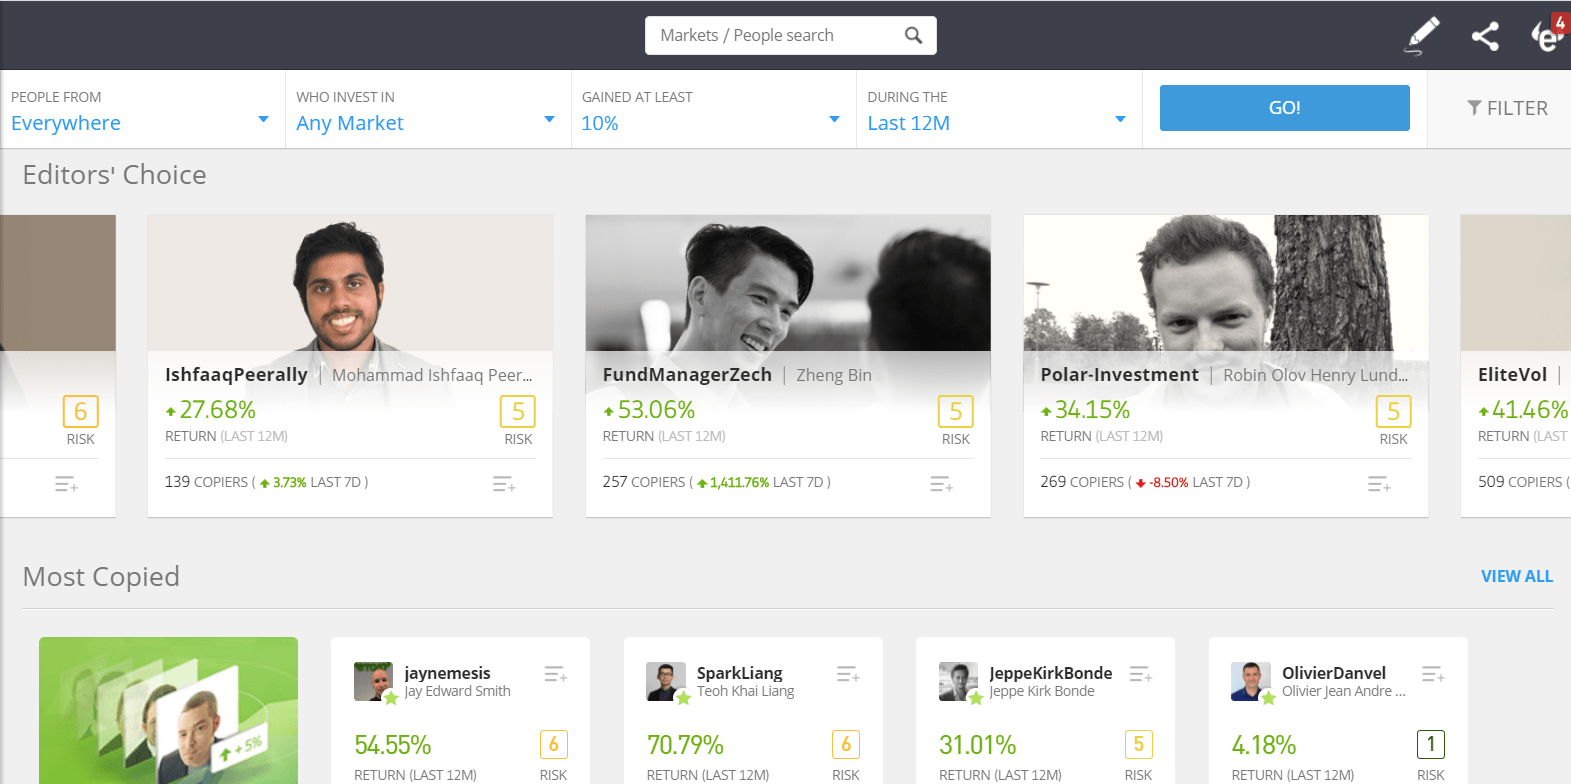Click 31.01% return for JeppeKirkBonde
The height and width of the screenshot is (784, 1571).
tap(977, 745)
